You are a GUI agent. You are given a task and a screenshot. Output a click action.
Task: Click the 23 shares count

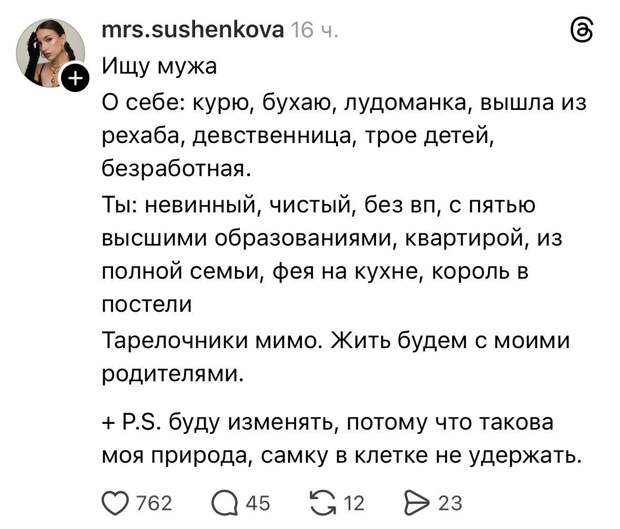450,502
